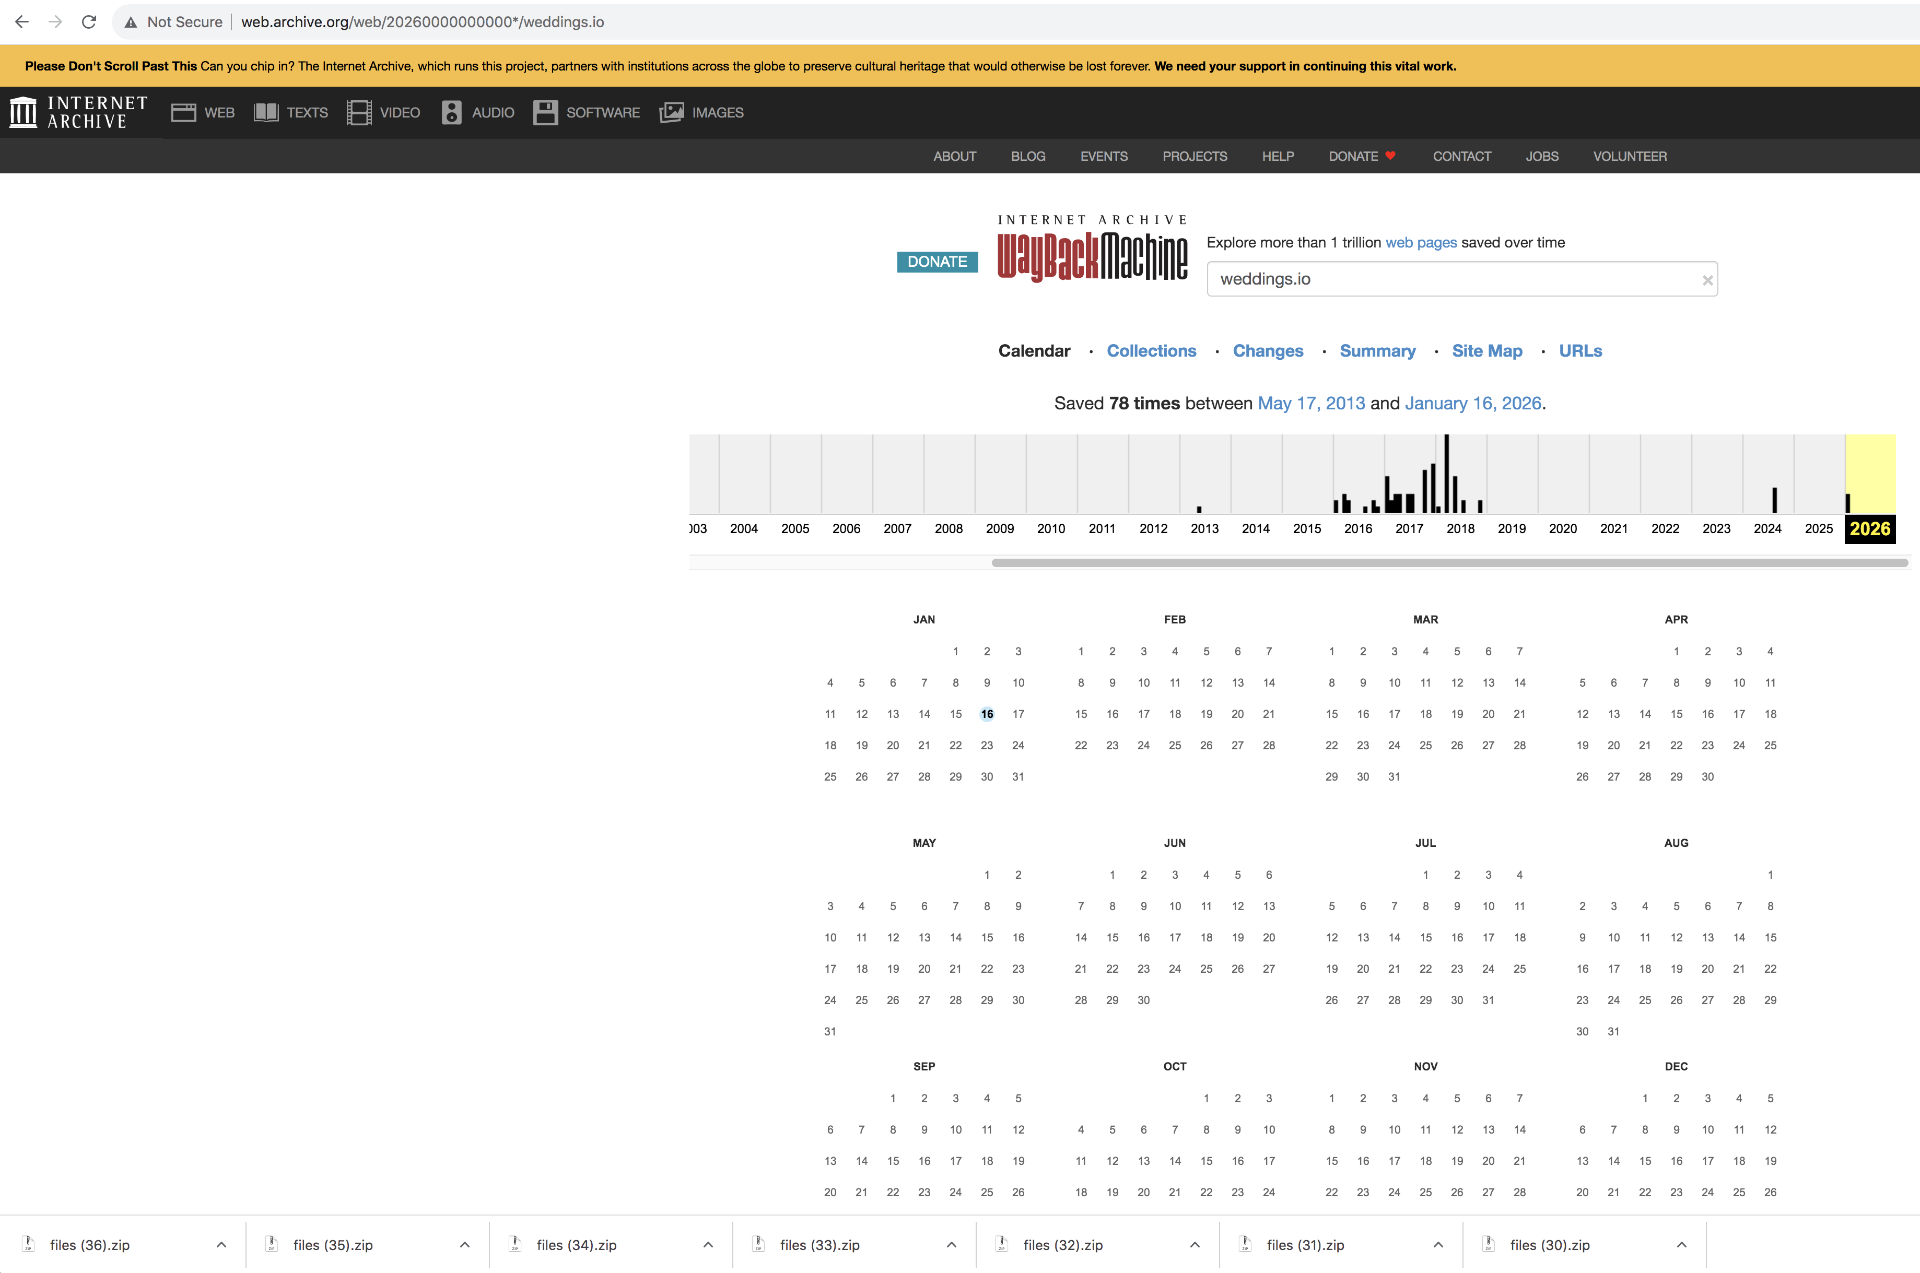Screen dimensions: 1920x1273
Task: Clear the weddings.io search with X icon
Action: (1708, 280)
